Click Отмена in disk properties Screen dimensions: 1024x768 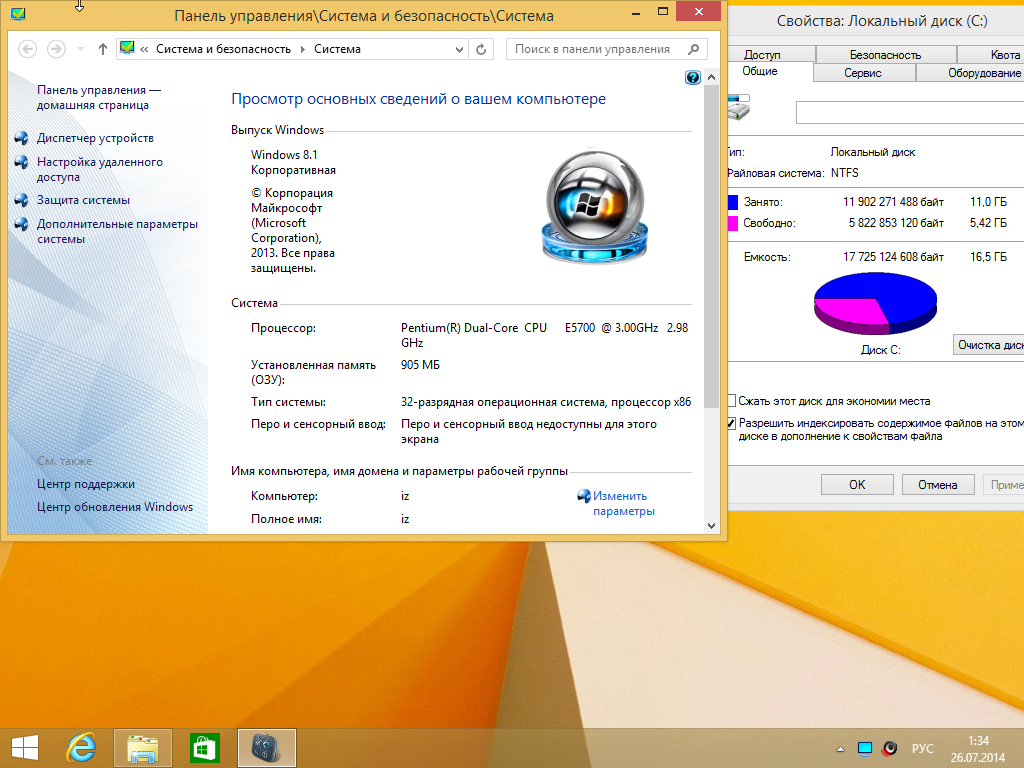point(938,485)
